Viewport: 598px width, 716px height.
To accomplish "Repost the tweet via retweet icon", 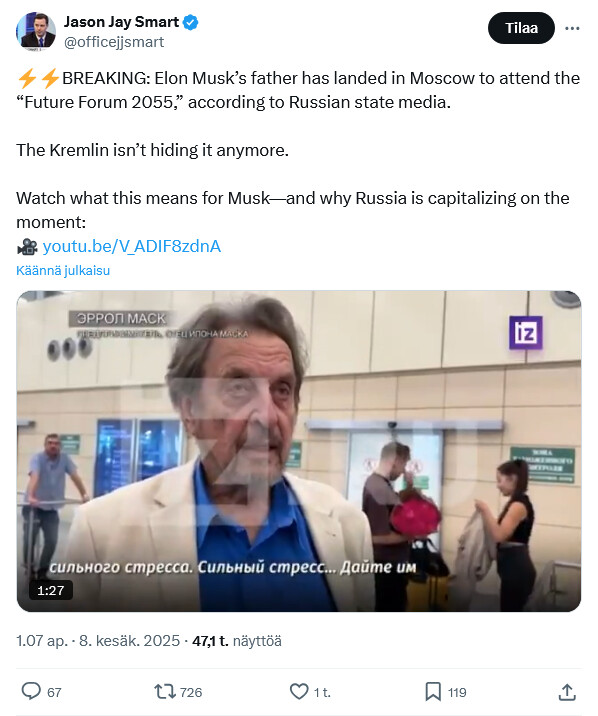I will (x=165, y=691).
